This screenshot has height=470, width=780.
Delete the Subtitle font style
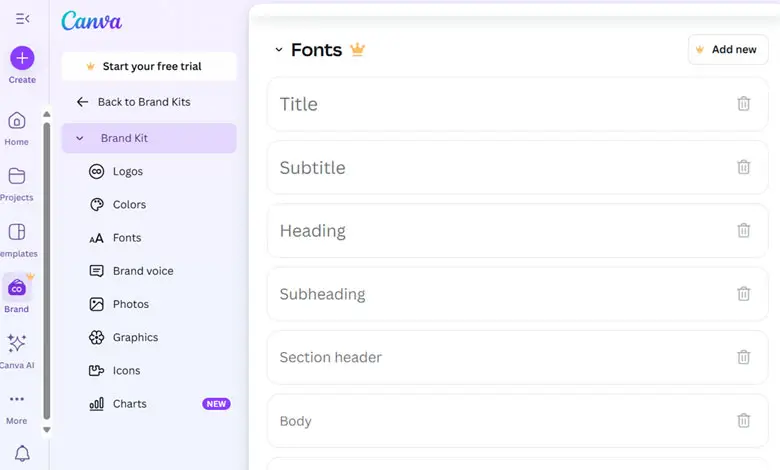pyautogui.click(x=744, y=167)
